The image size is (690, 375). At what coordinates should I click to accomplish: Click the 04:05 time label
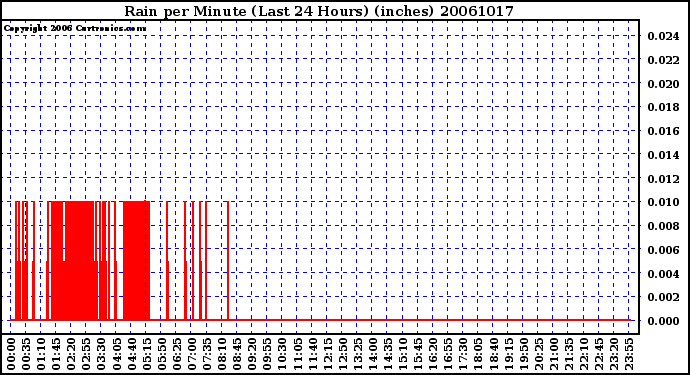coord(116,354)
